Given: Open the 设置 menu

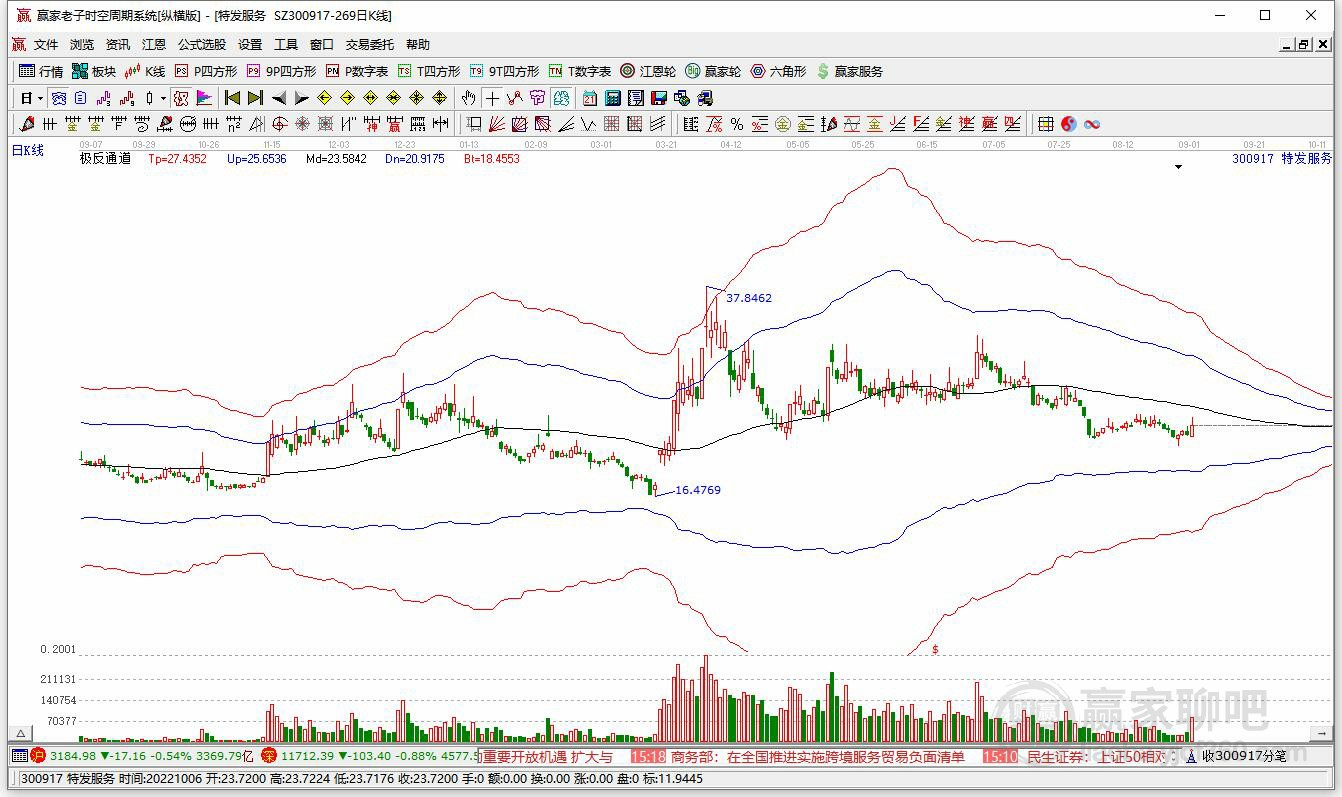Looking at the screenshot, I should (x=250, y=44).
